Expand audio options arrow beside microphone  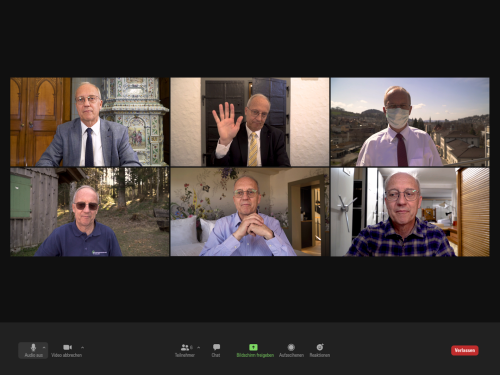tap(44, 347)
